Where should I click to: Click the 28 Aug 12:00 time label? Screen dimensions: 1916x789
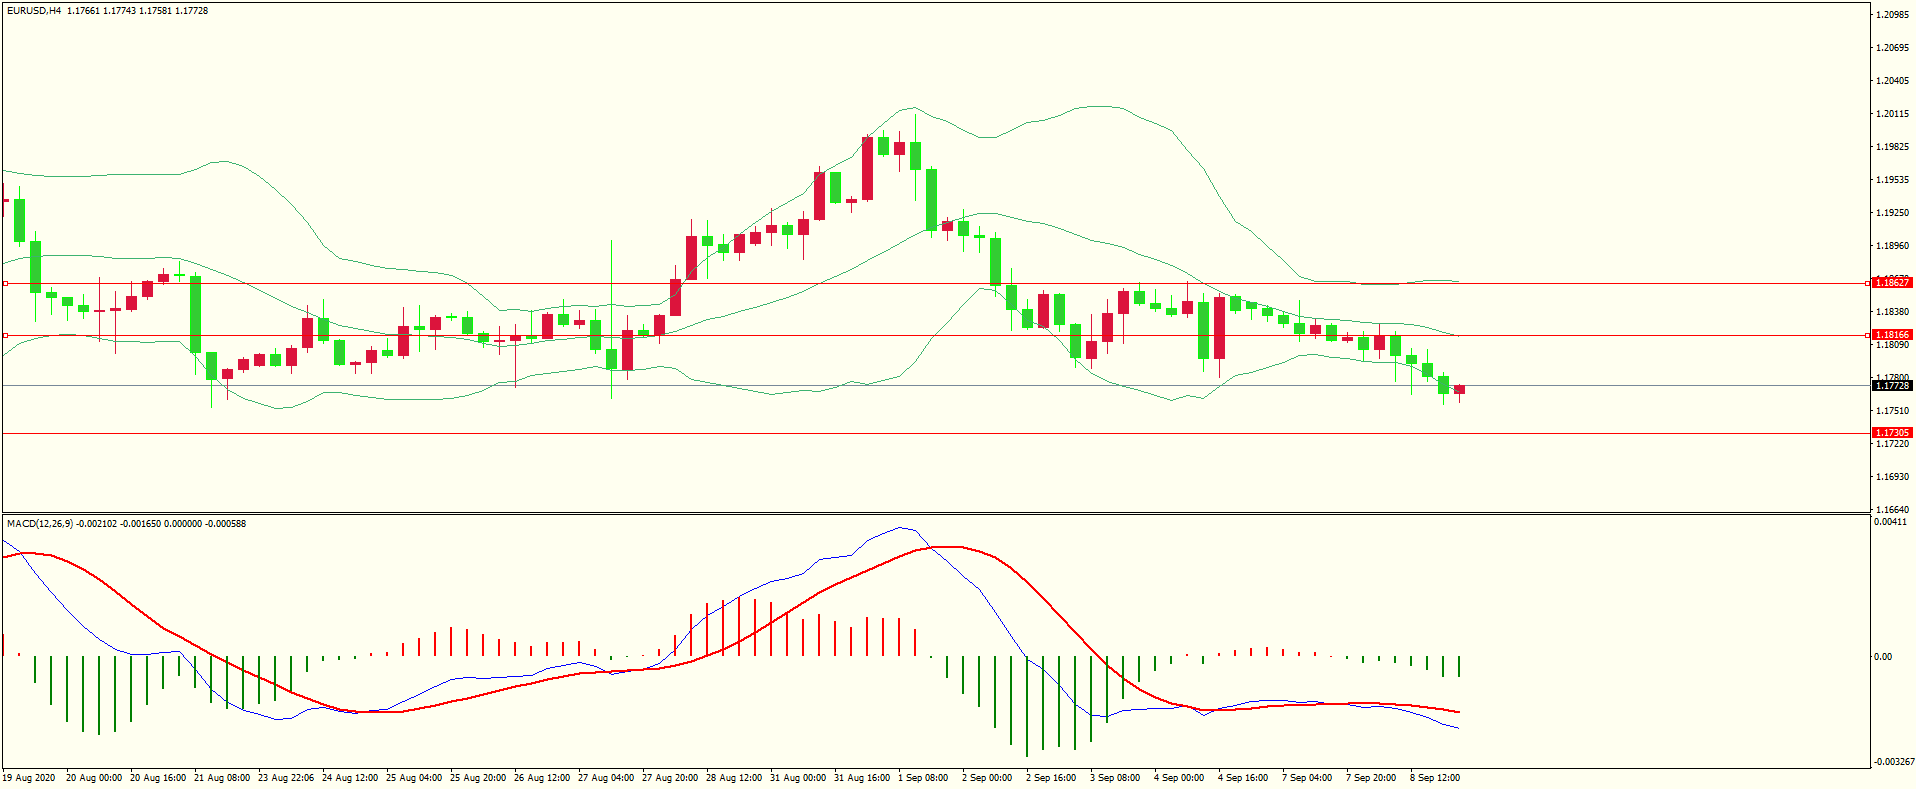(734, 778)
